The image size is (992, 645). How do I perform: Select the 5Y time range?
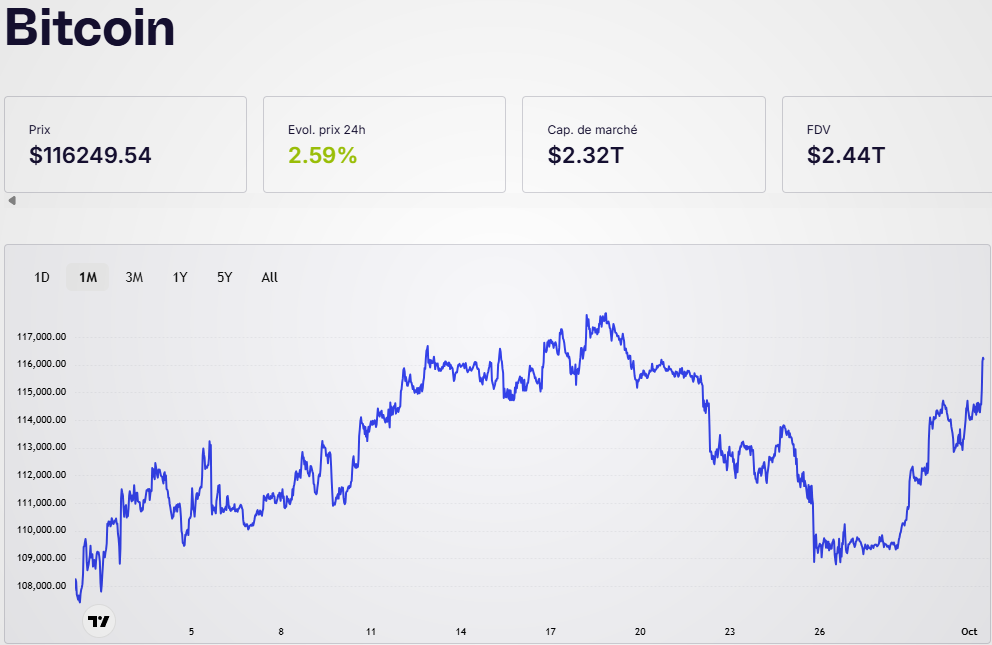224,277
